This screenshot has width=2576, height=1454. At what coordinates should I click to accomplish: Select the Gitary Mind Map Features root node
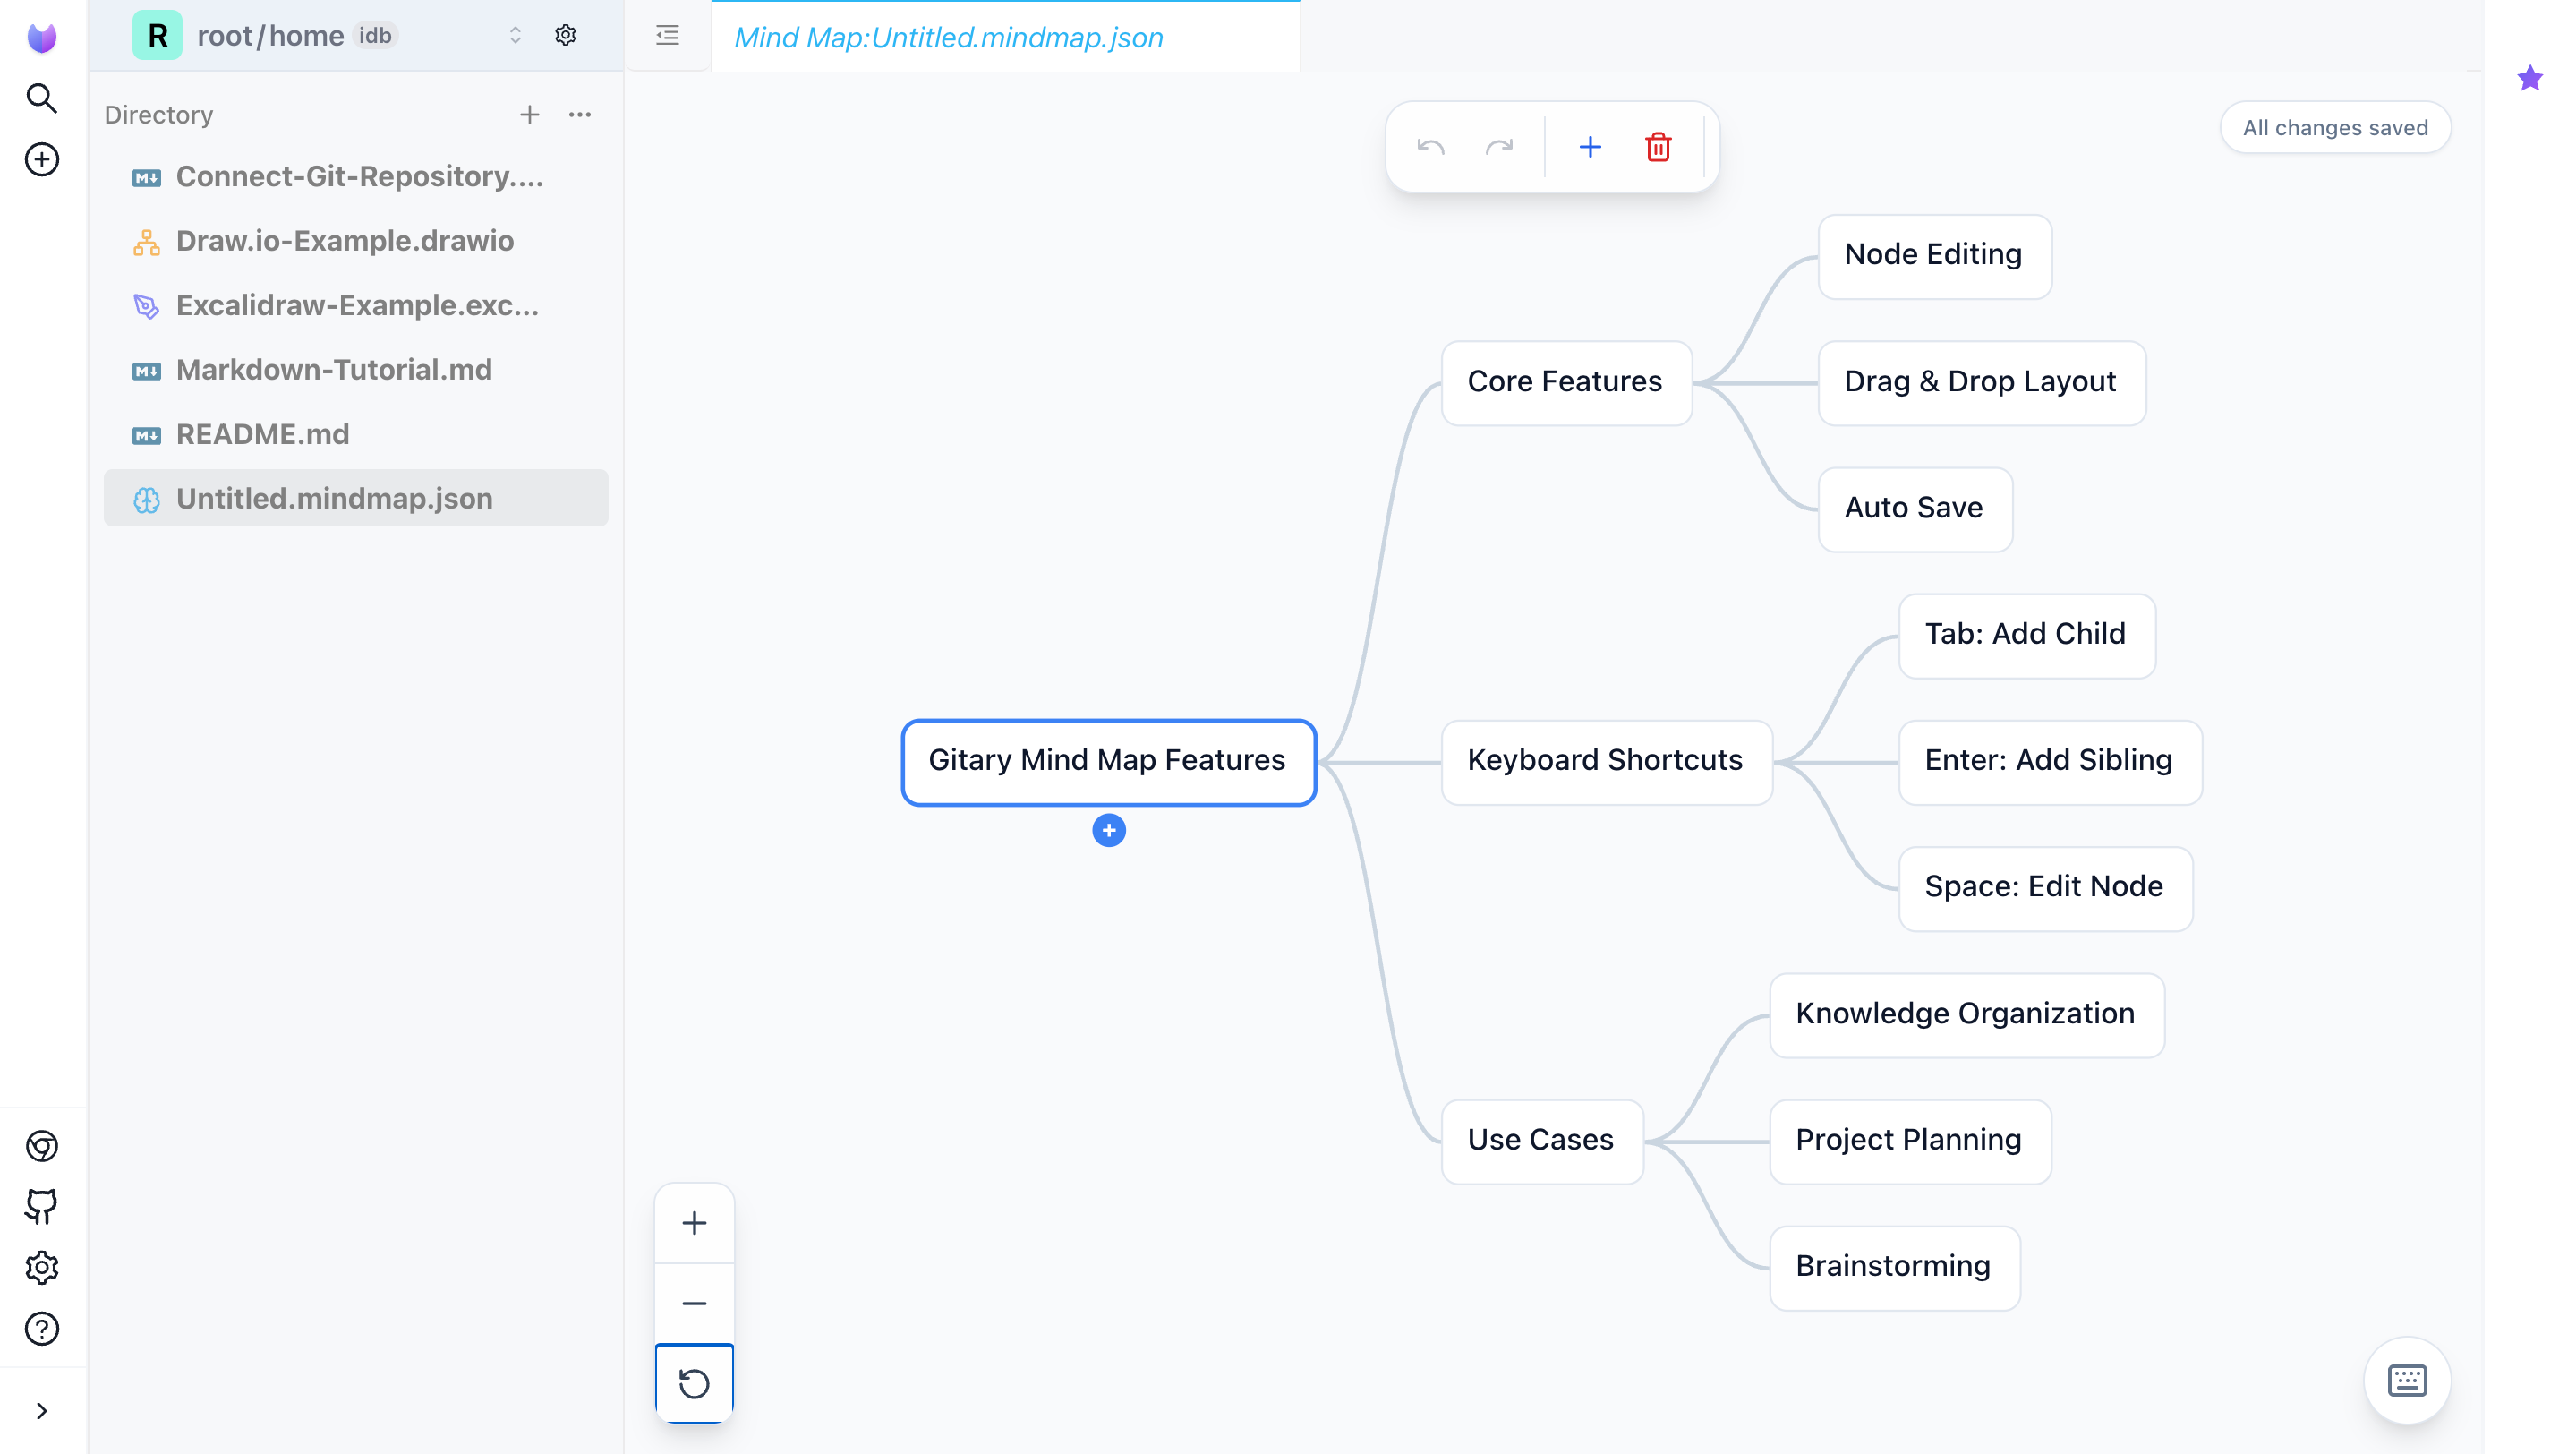[x=1108, y=762]
